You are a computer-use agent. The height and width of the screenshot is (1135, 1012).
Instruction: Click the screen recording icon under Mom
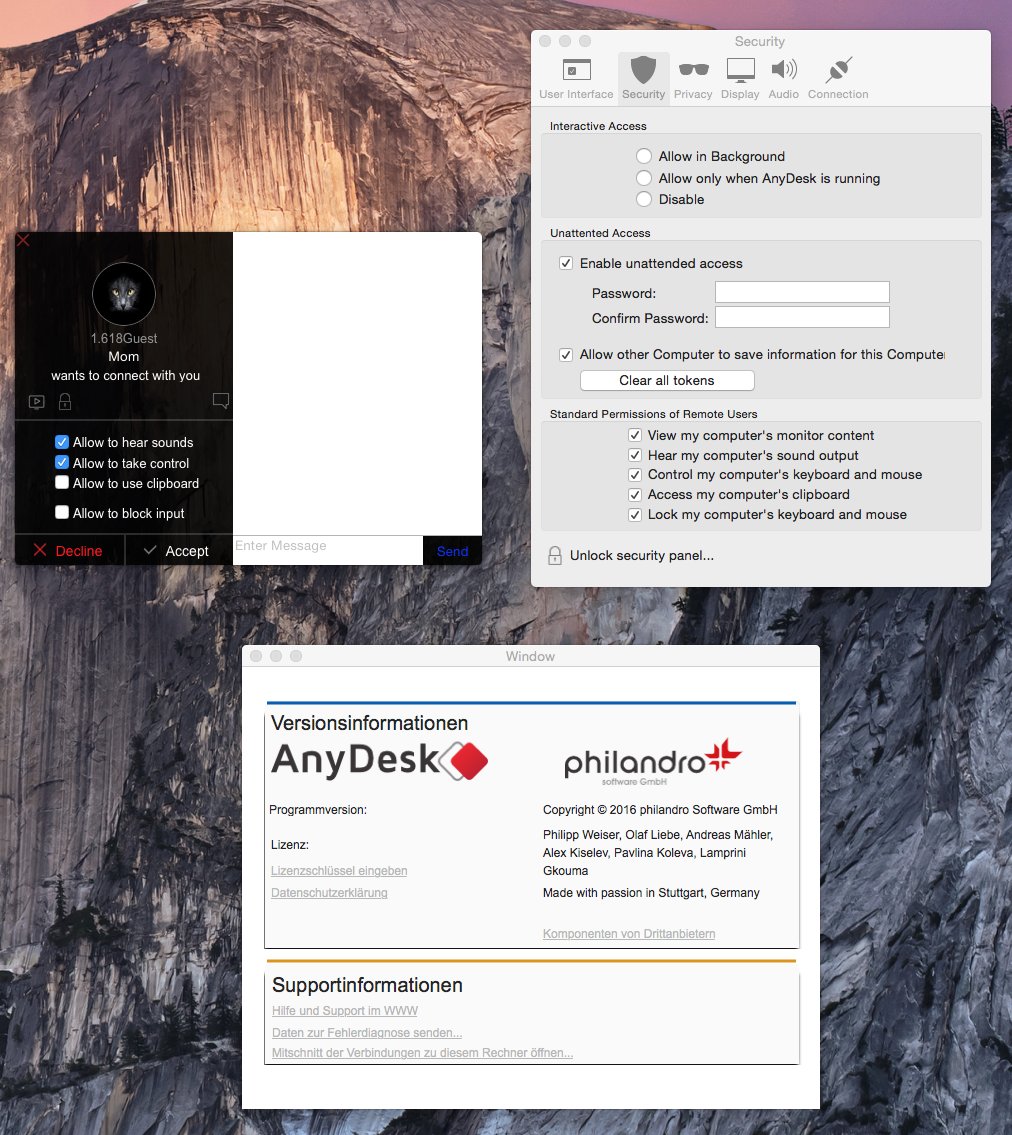point(36,402)
